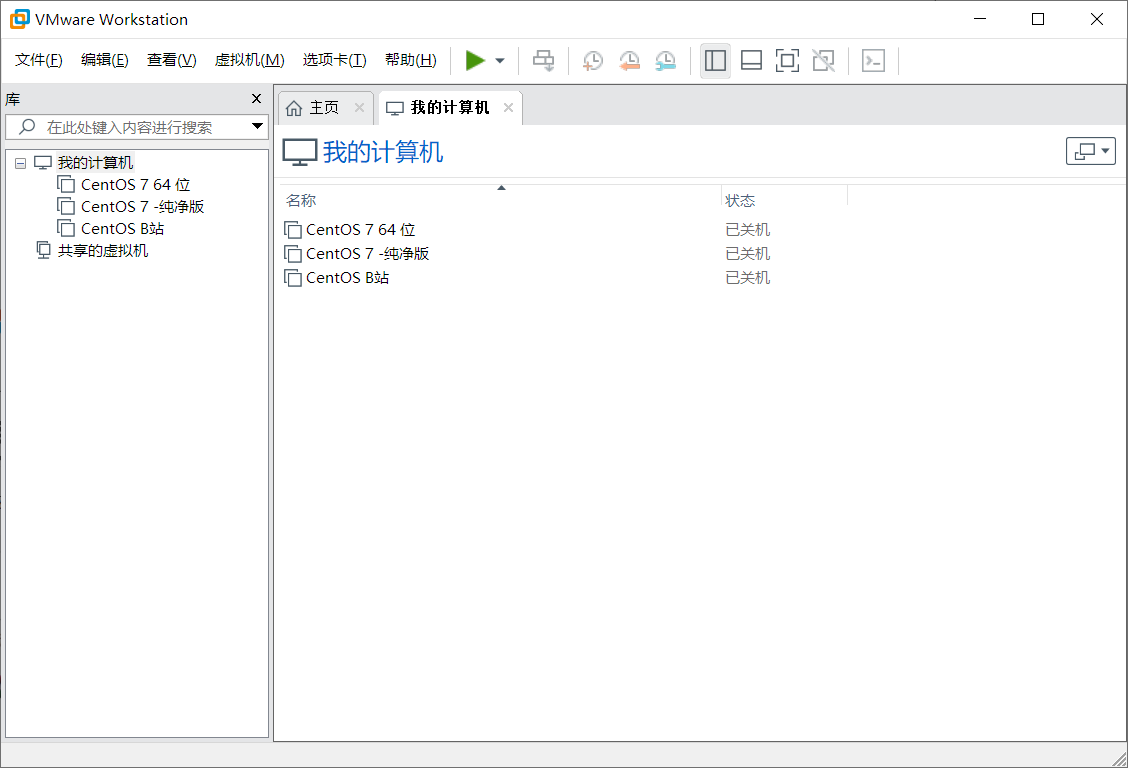The height and width of the screenshot is (768, 1128).
Task: Click the library search input field
Action: [x=137, y=127]
